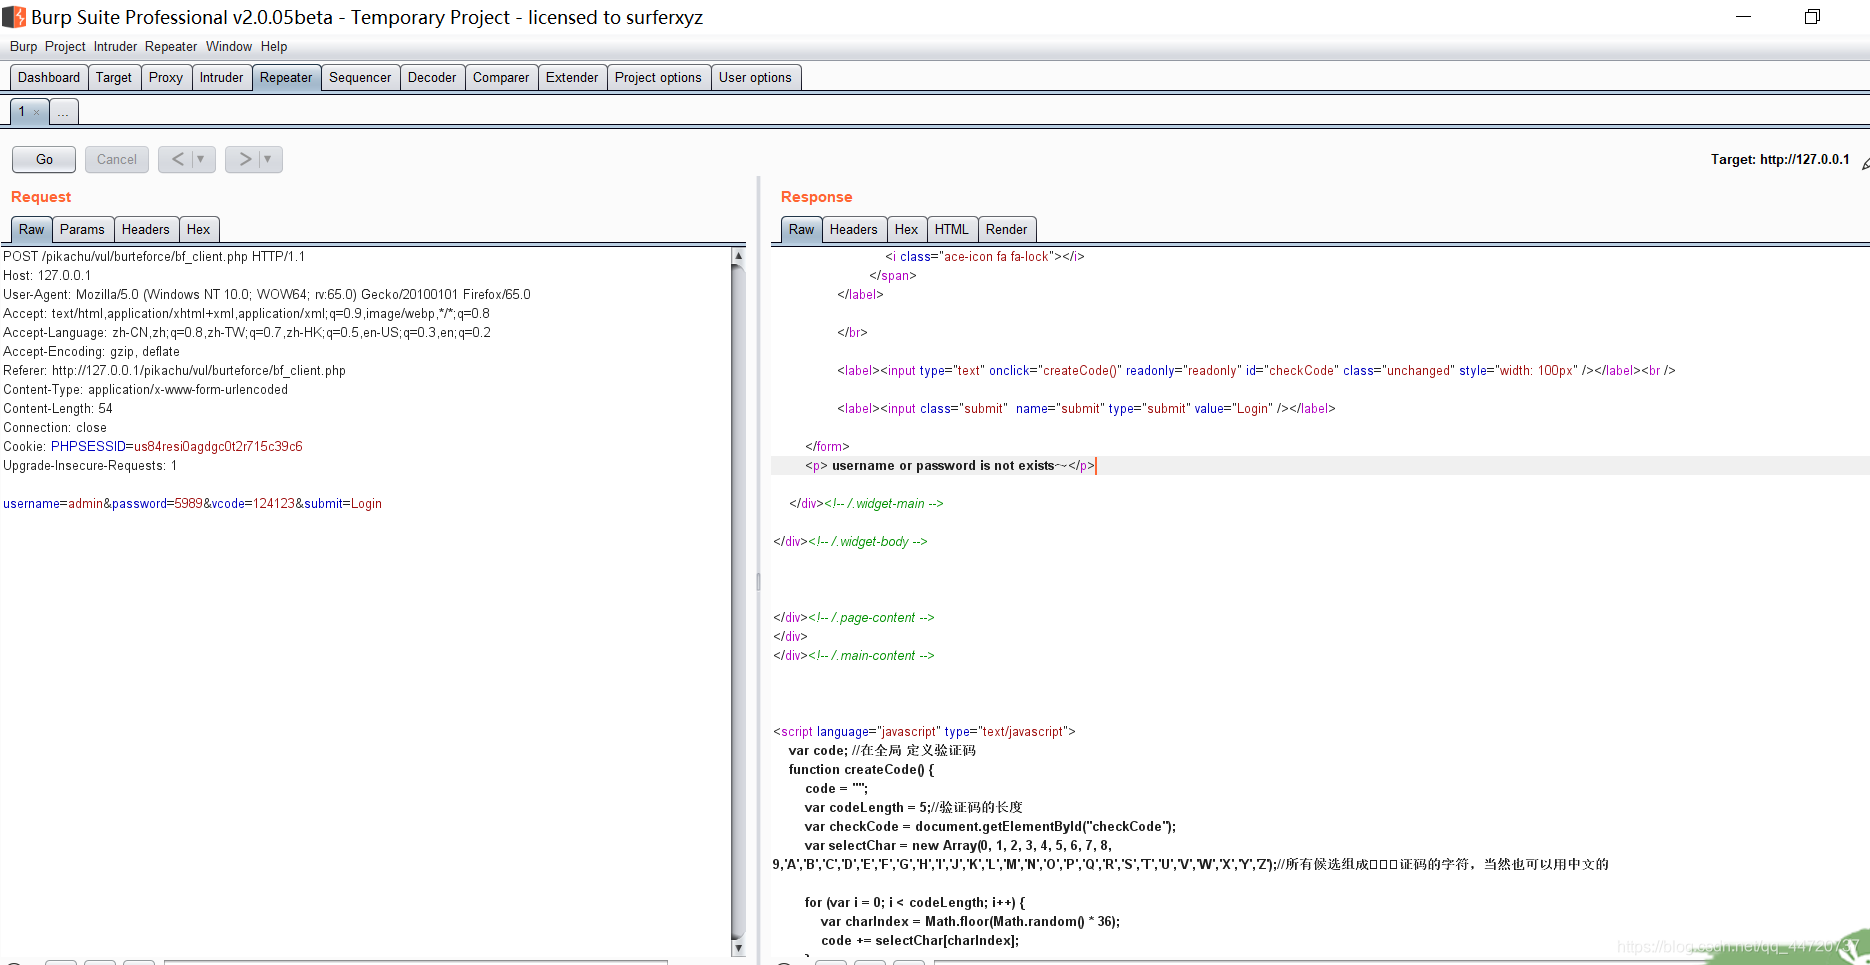1870x965 pixels.
Task: Switch to the Request Headers tab
Action: [146, 229]
